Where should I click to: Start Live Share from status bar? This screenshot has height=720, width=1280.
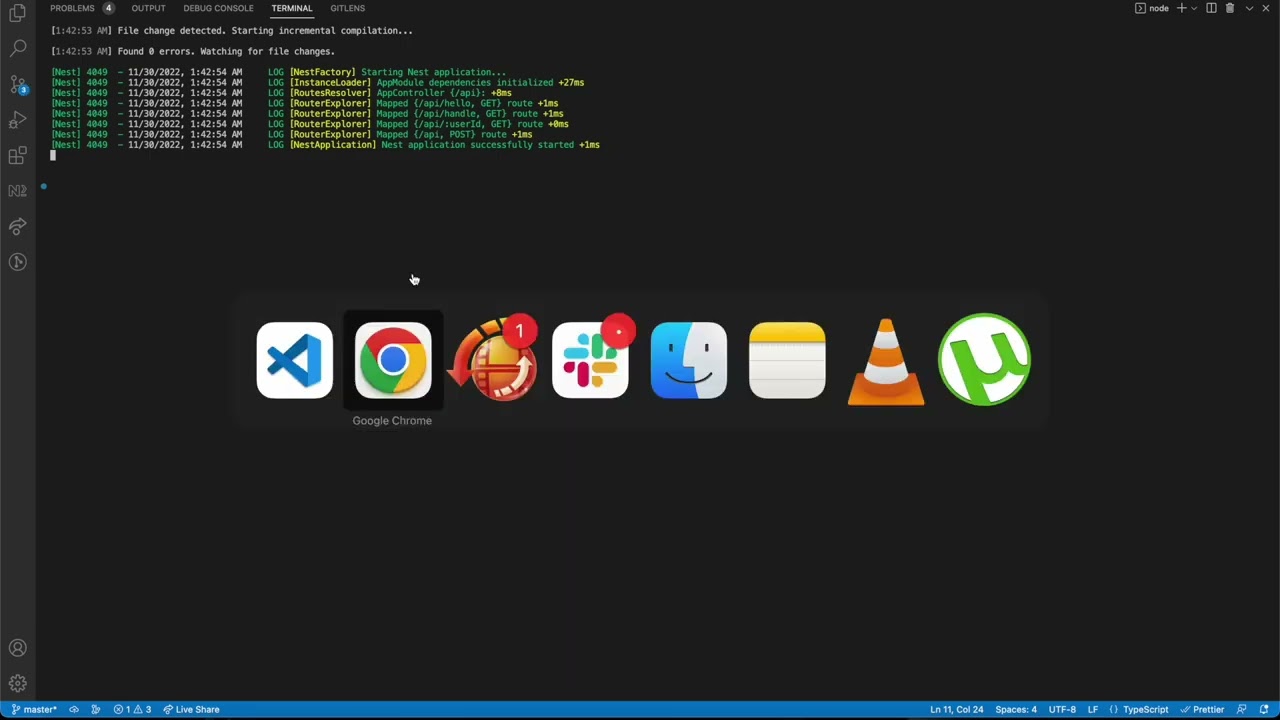[x=191, y=709]
